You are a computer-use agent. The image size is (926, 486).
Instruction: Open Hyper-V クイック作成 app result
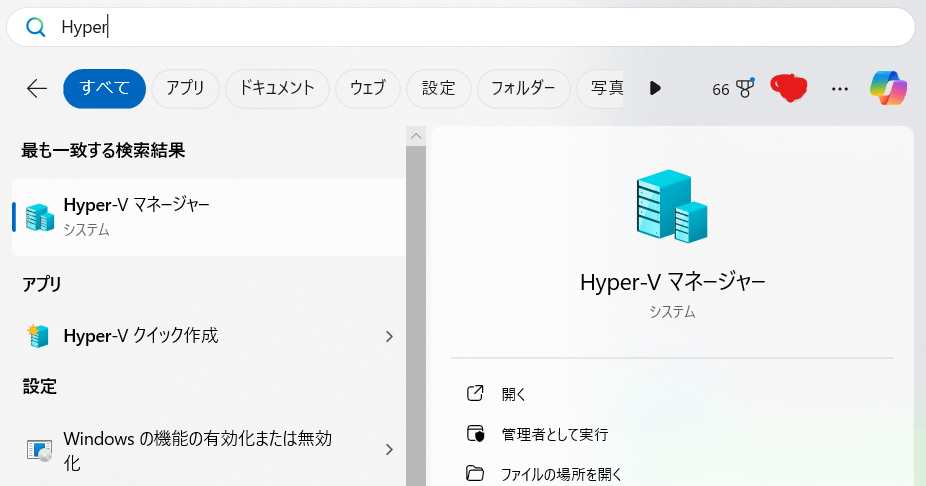(208, 336)
